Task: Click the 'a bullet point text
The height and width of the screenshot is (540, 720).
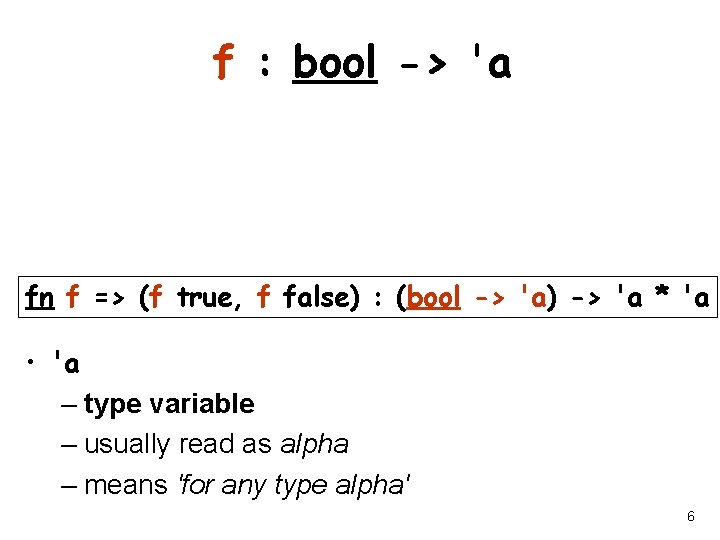Action: [67, 364]
